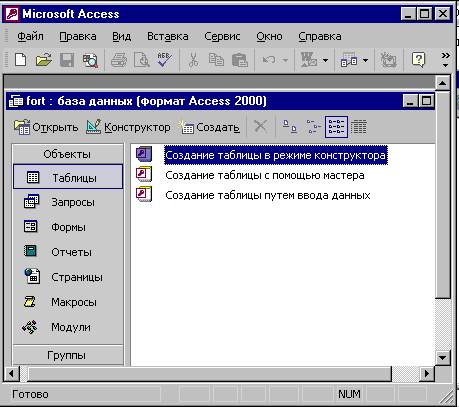Open the Вид menu

(x=121, y=36)
